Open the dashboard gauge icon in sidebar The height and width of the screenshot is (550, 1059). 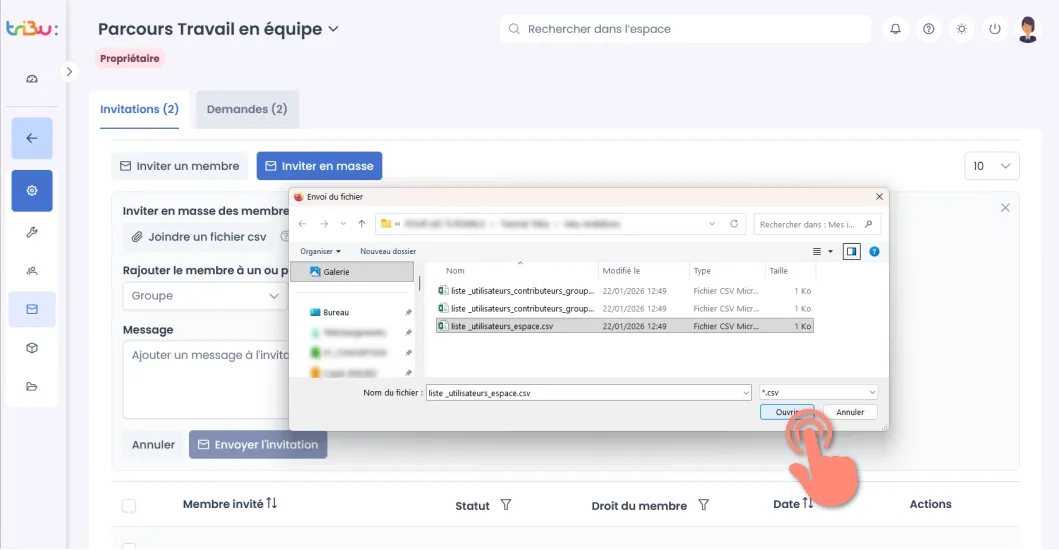32,79
